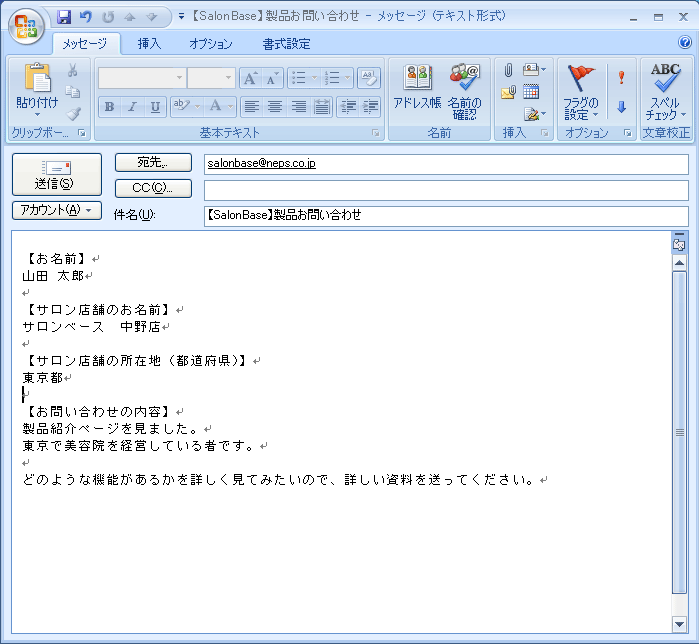The width and height of the screenshot is (699, 644).
Task: Apply the text highlight color
Action: pyautogui.click(x=182, y=107)
